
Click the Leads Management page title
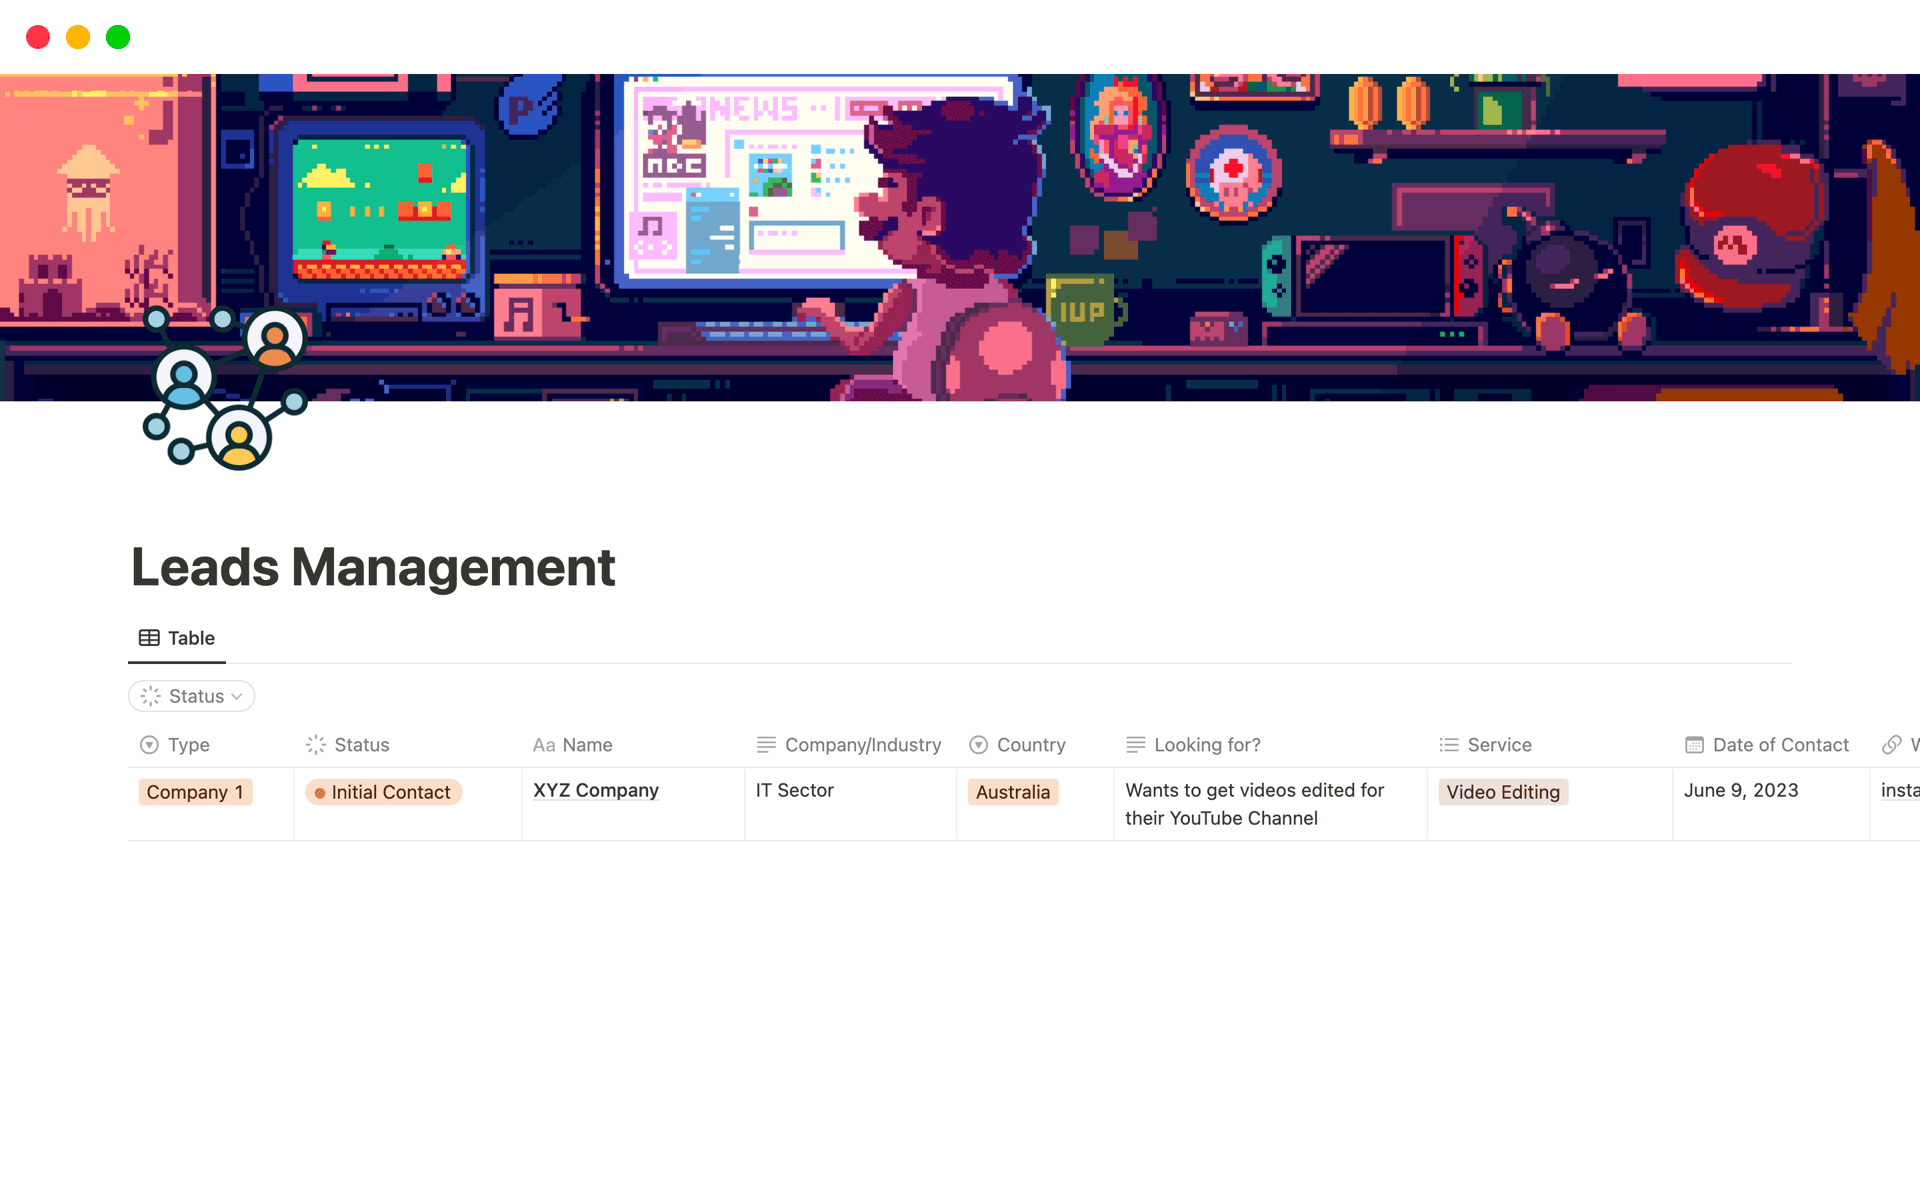373,567
